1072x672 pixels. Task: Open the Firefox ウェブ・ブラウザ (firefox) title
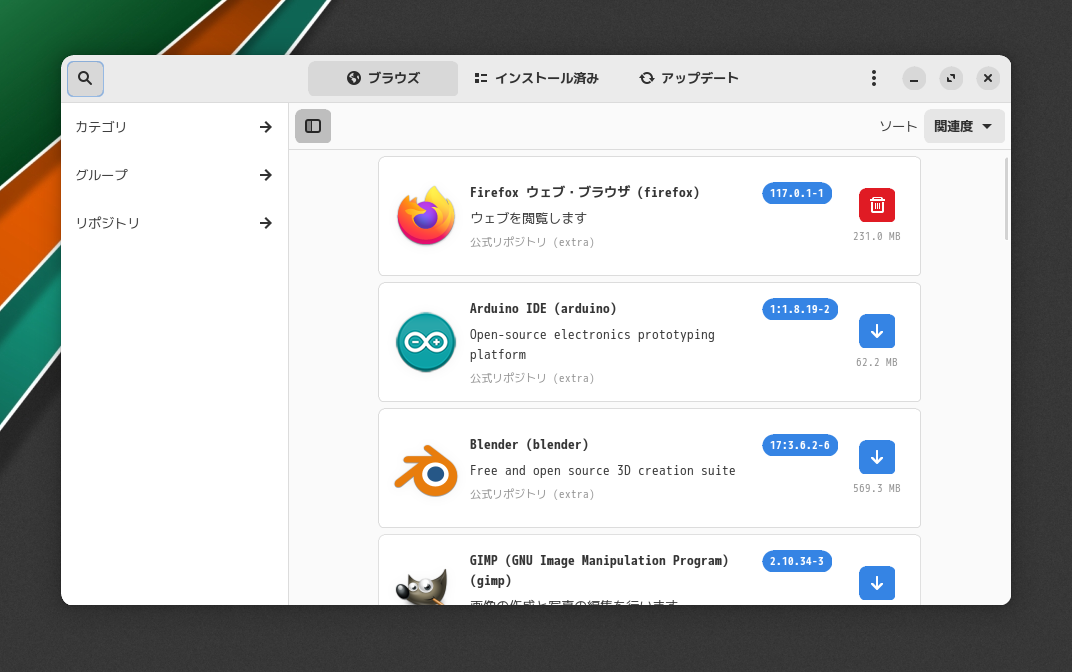coord(585,193)
